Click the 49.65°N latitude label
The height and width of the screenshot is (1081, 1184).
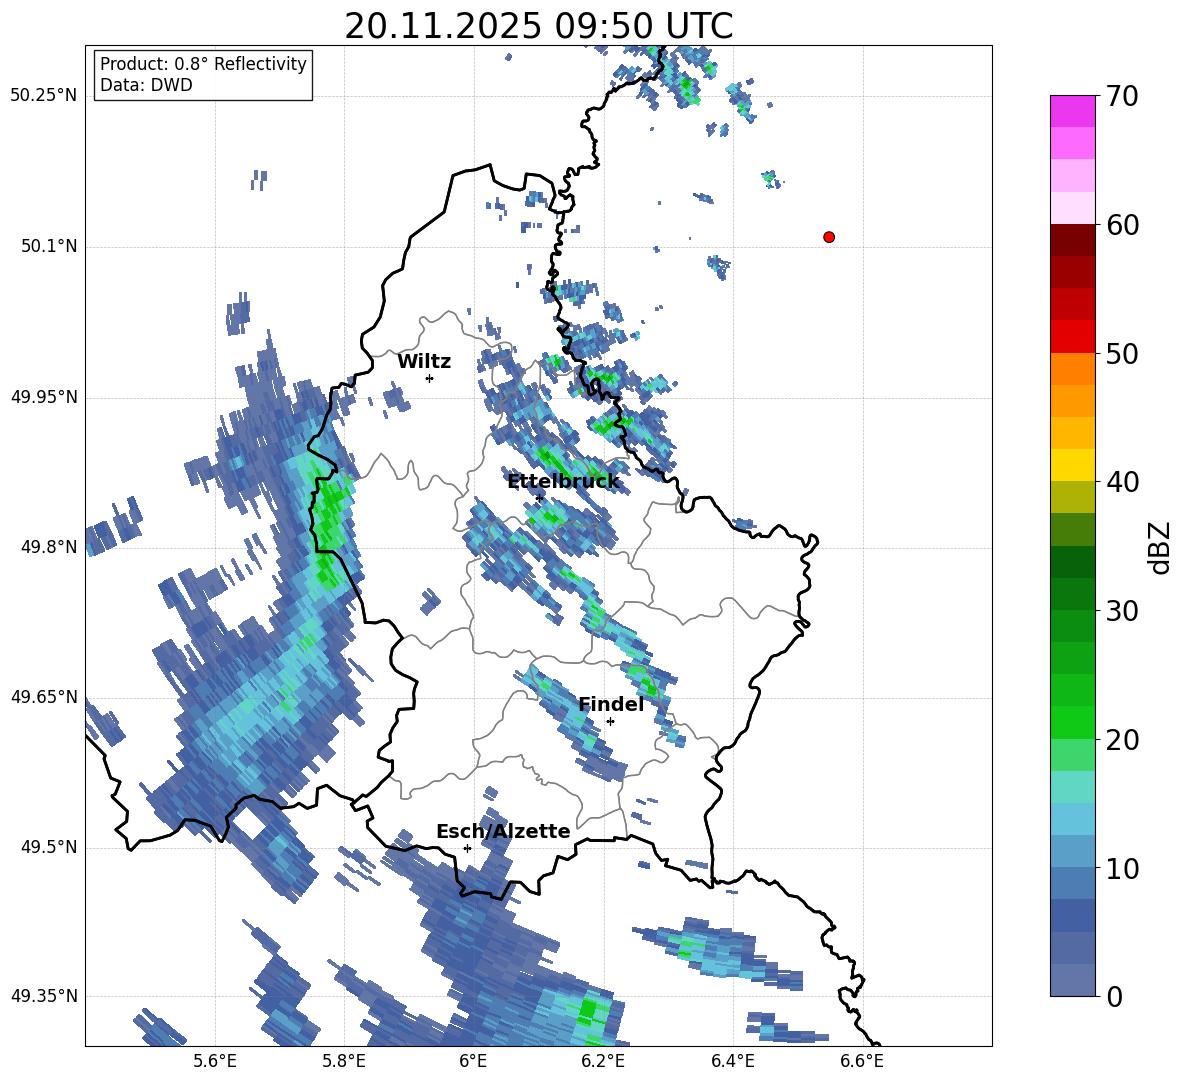(x=43, y=696)
